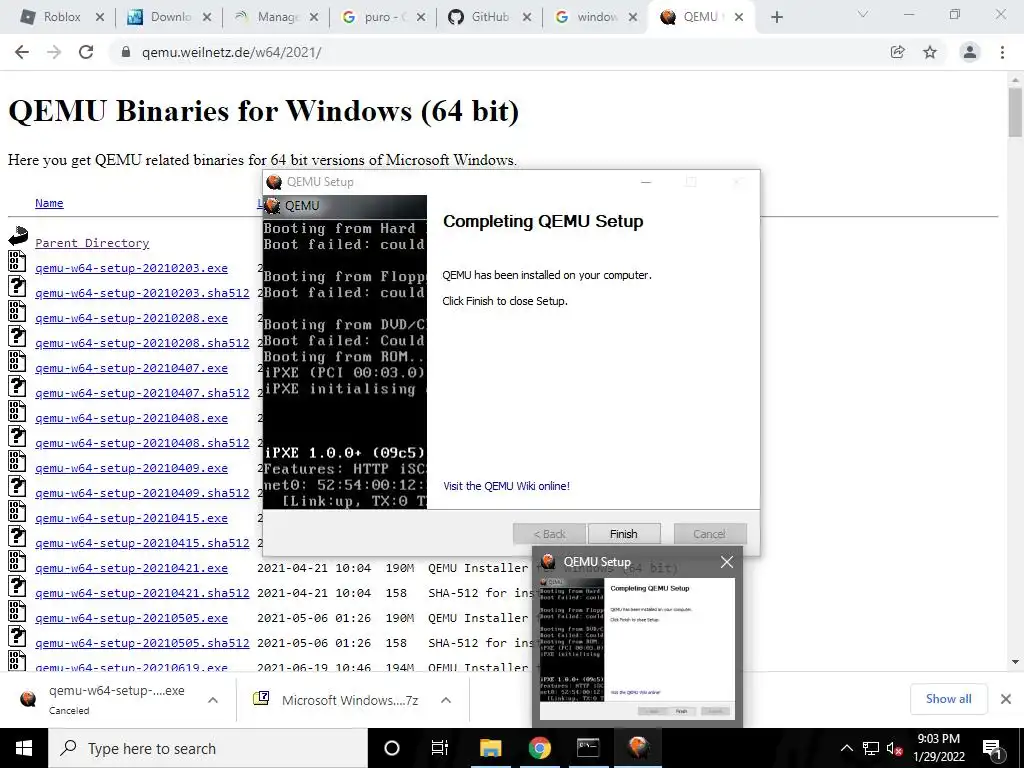Expand options for Microsoft Windows 7z download
The width and height of the screenshot is (1024, 768).
point(446,700)
